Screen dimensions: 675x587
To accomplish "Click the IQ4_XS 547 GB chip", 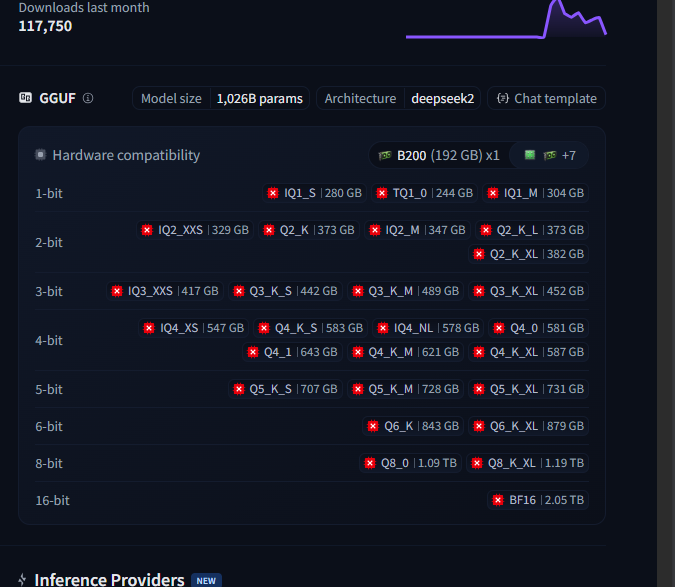I will click(x=194, y=328).
